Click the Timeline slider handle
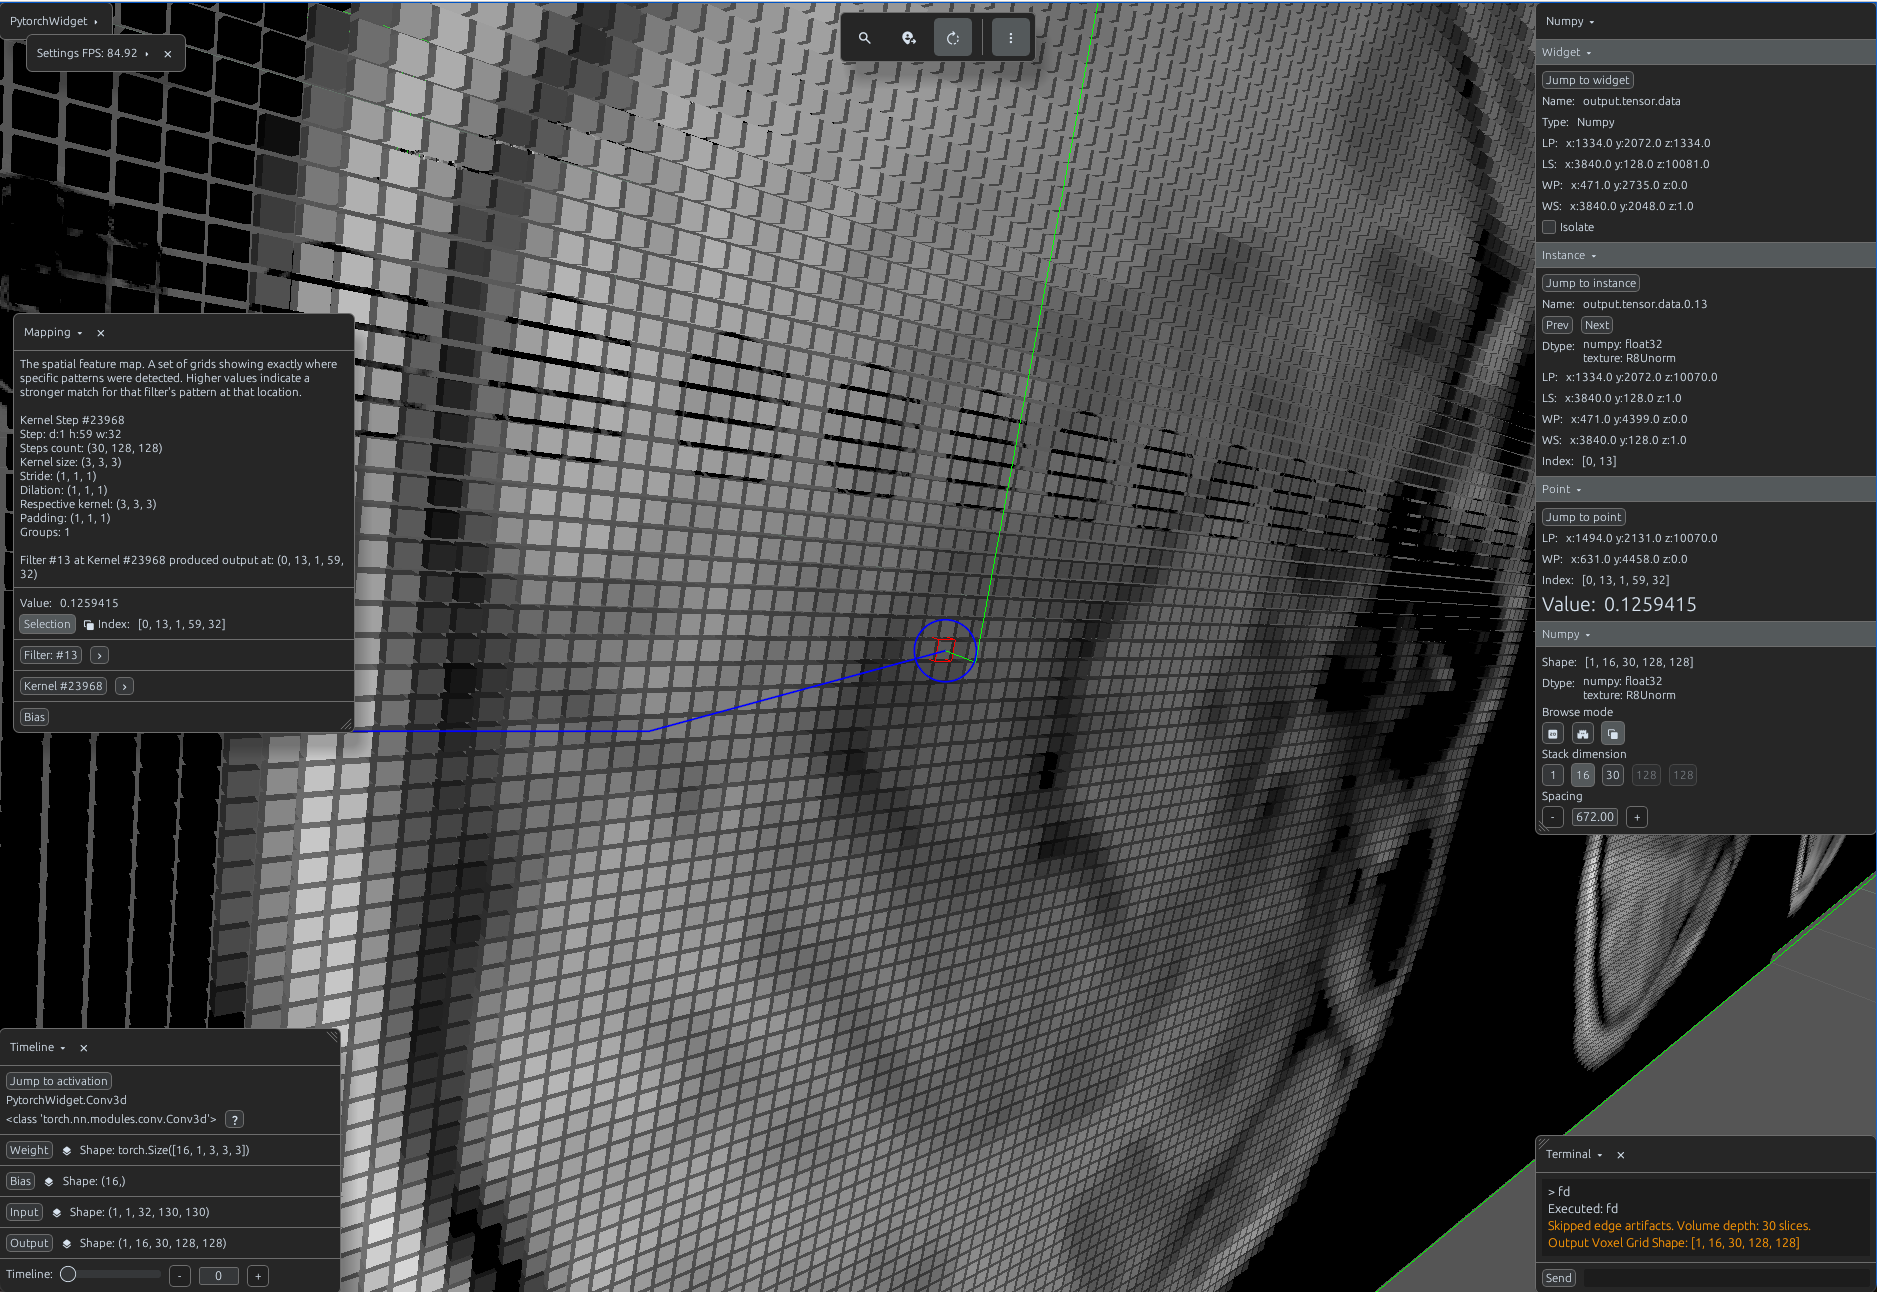1877x1292 pixels. pyautogui.click(x=68, y=1274)
